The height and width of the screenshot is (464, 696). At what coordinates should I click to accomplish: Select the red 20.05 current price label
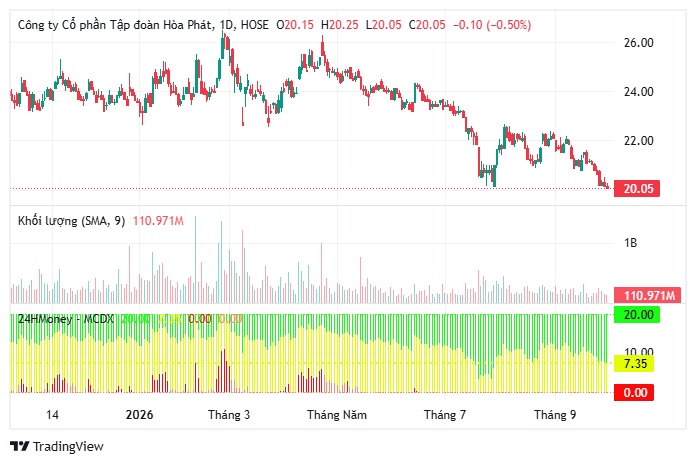[x=637, y=189]
